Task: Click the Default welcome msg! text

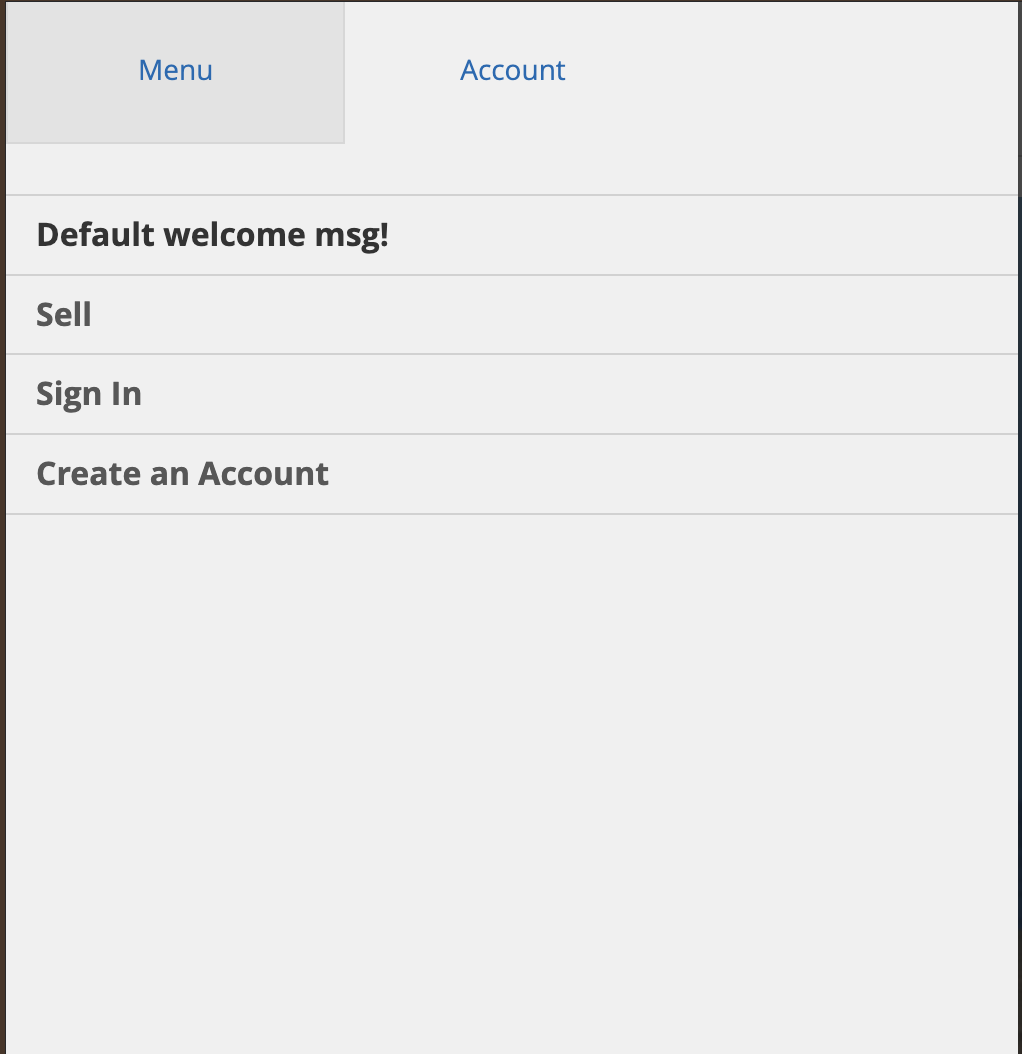Action: (x=212, y=235)
